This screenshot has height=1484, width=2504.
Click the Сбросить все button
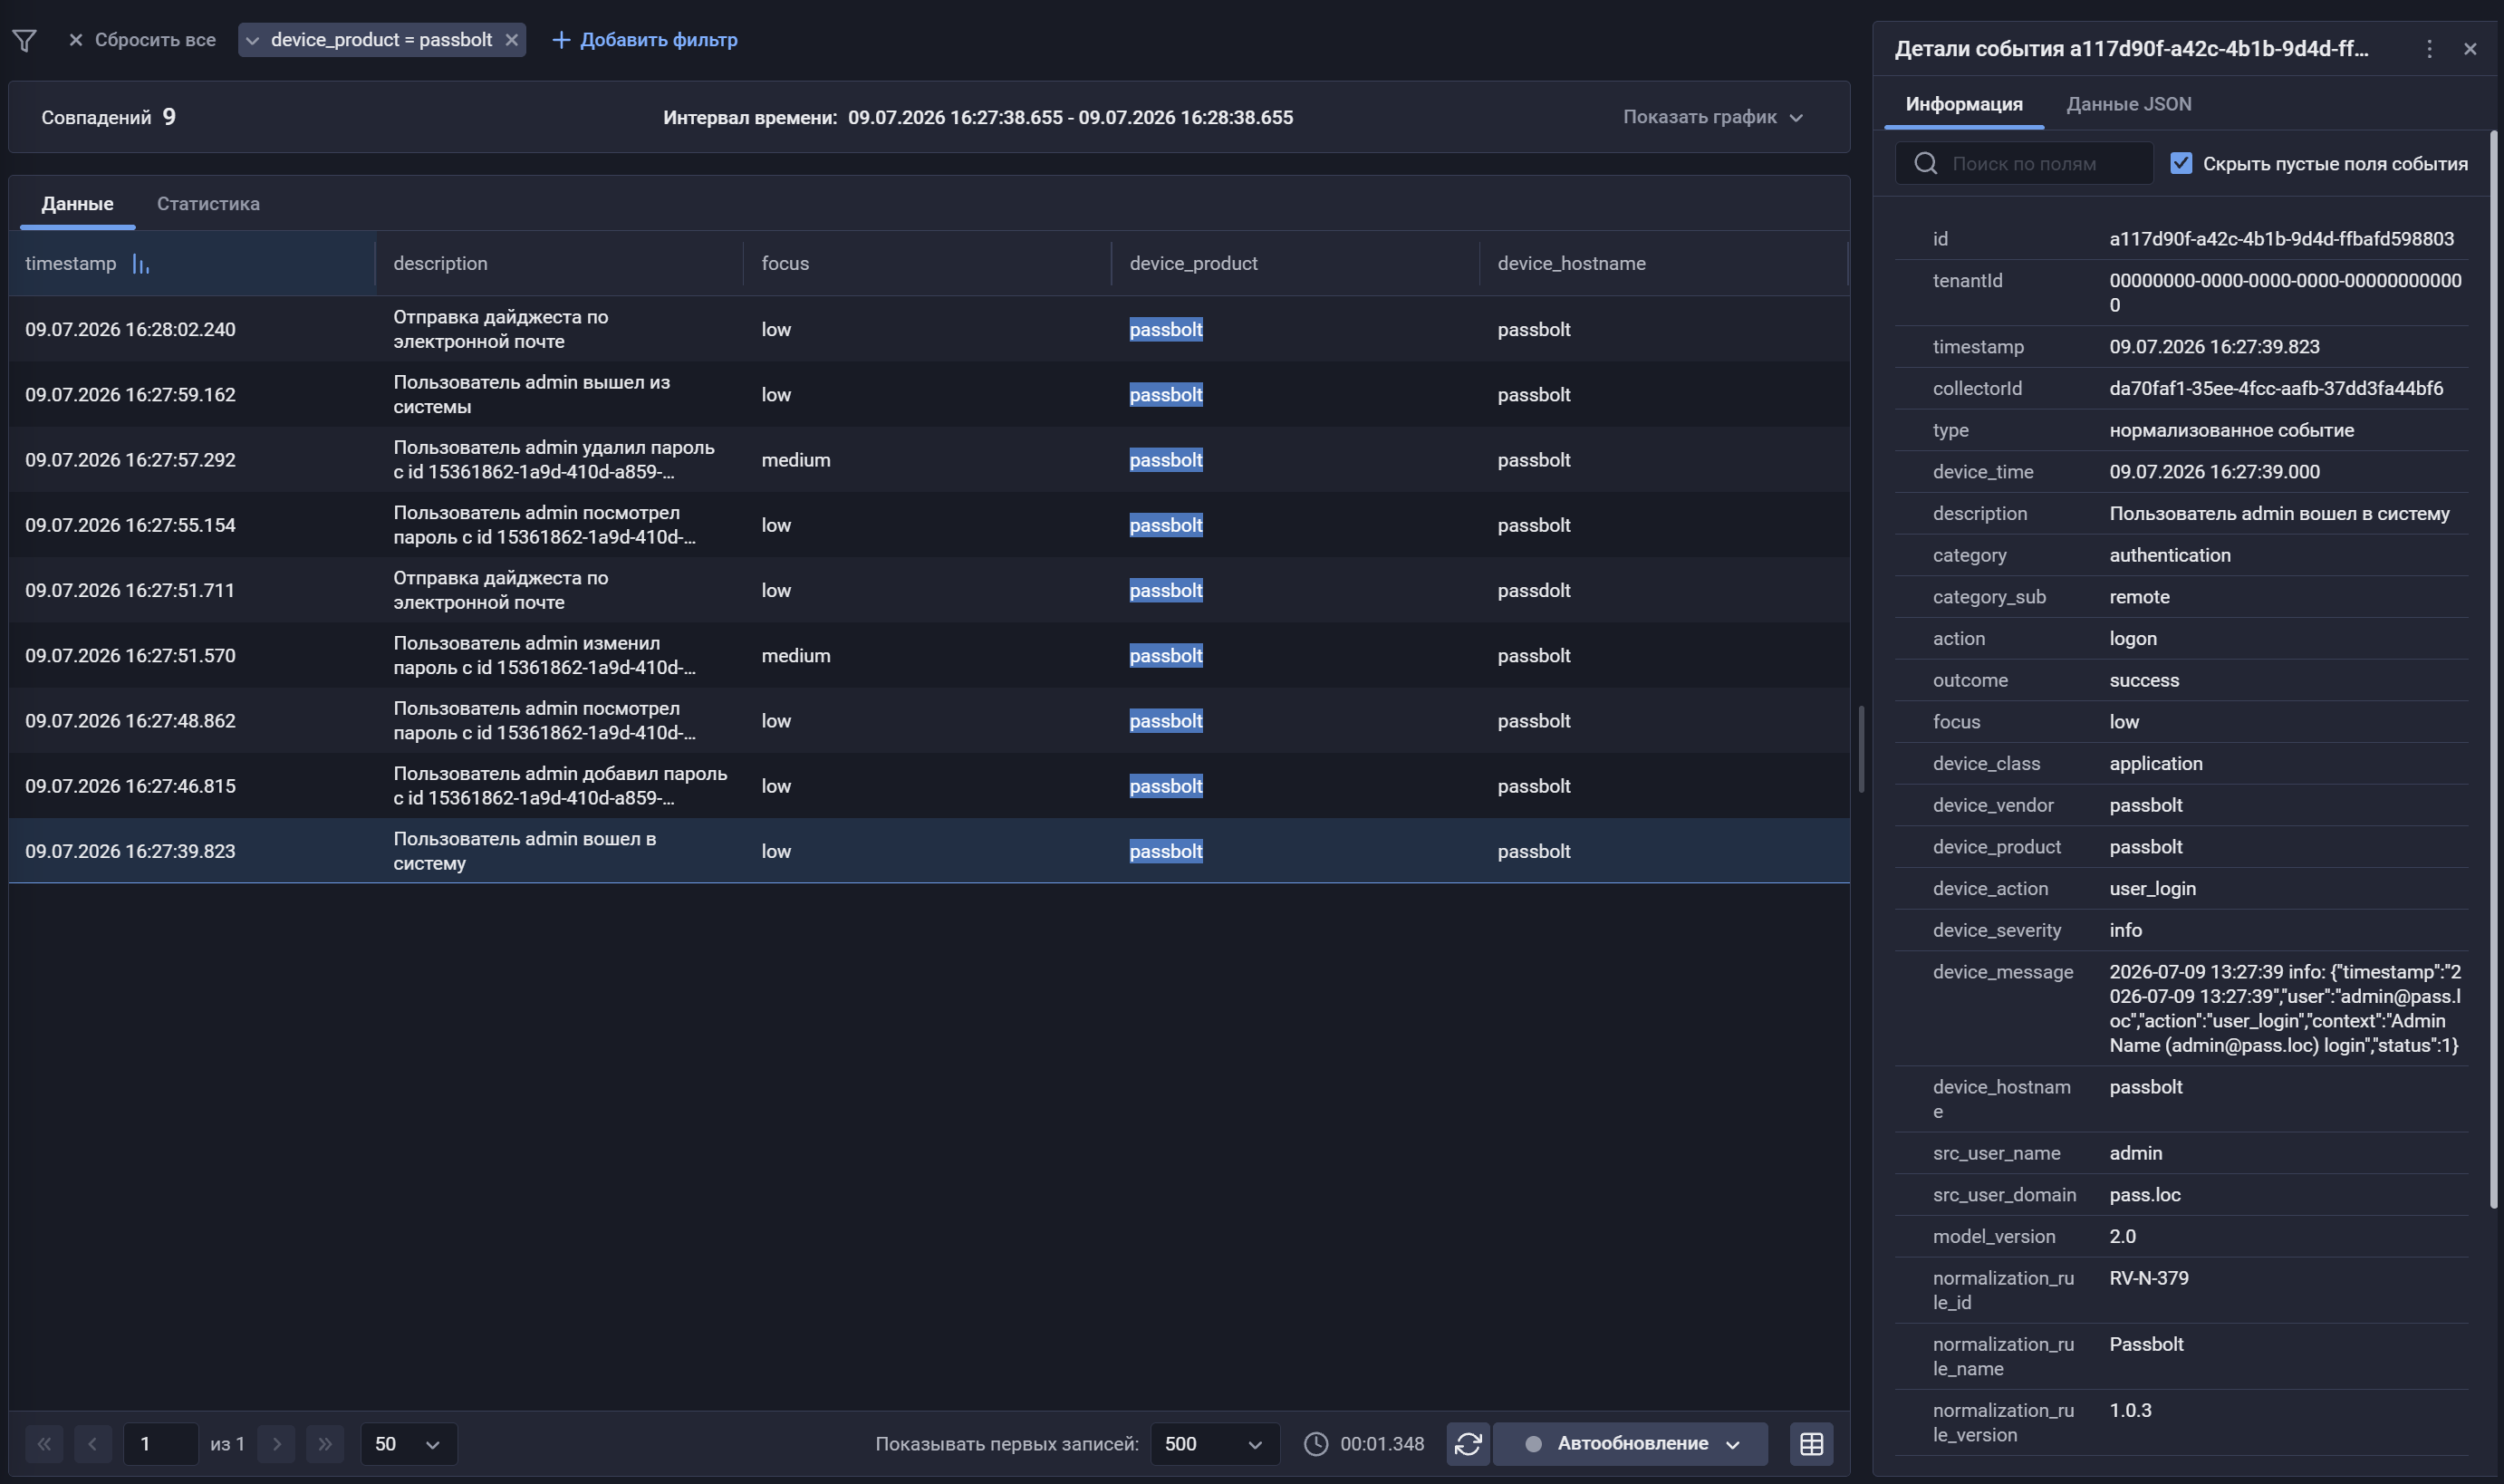[142, 40]
